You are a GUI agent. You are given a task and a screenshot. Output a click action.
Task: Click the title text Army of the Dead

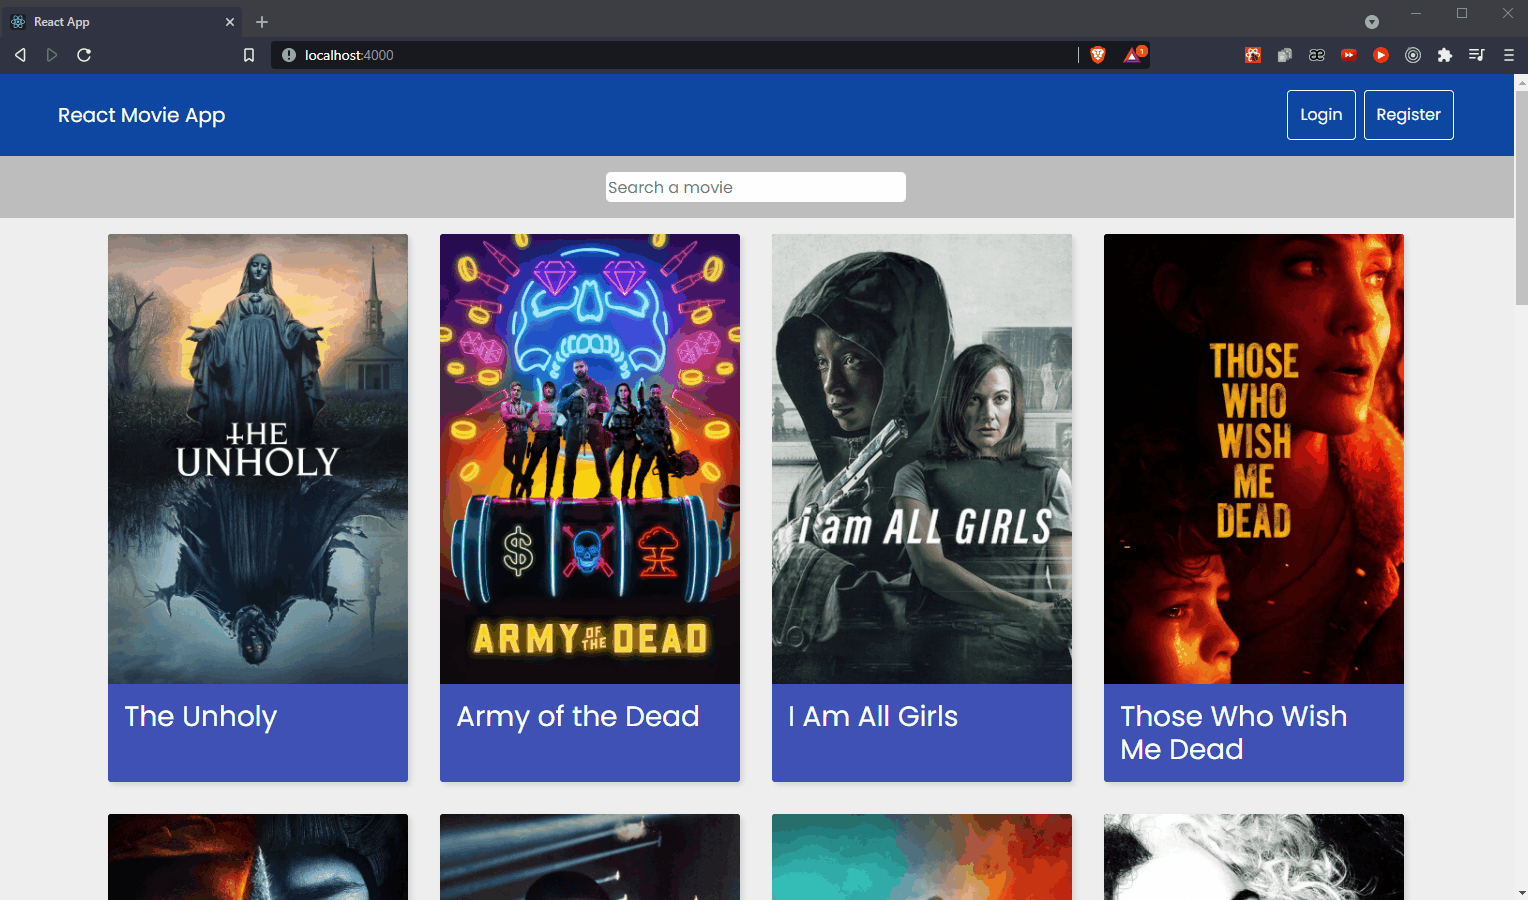point(578,717)
